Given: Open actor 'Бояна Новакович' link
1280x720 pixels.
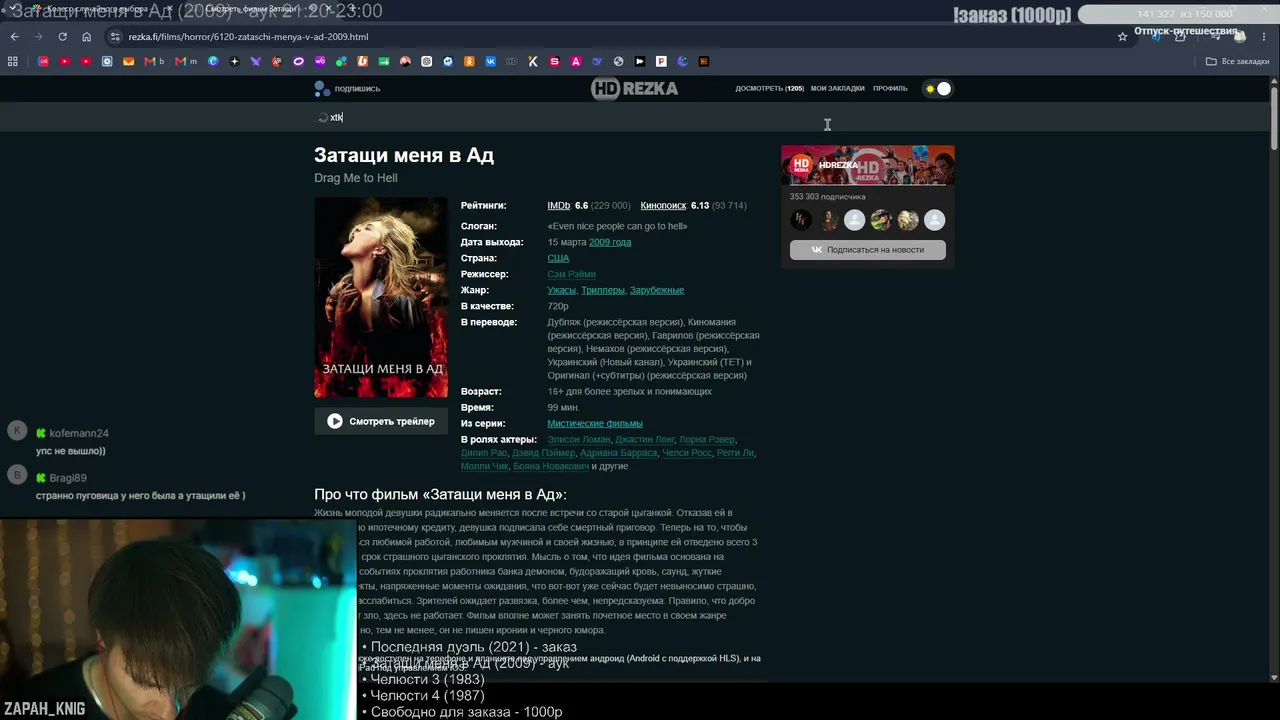Looking at the screenshot, I should pos(551,466).
